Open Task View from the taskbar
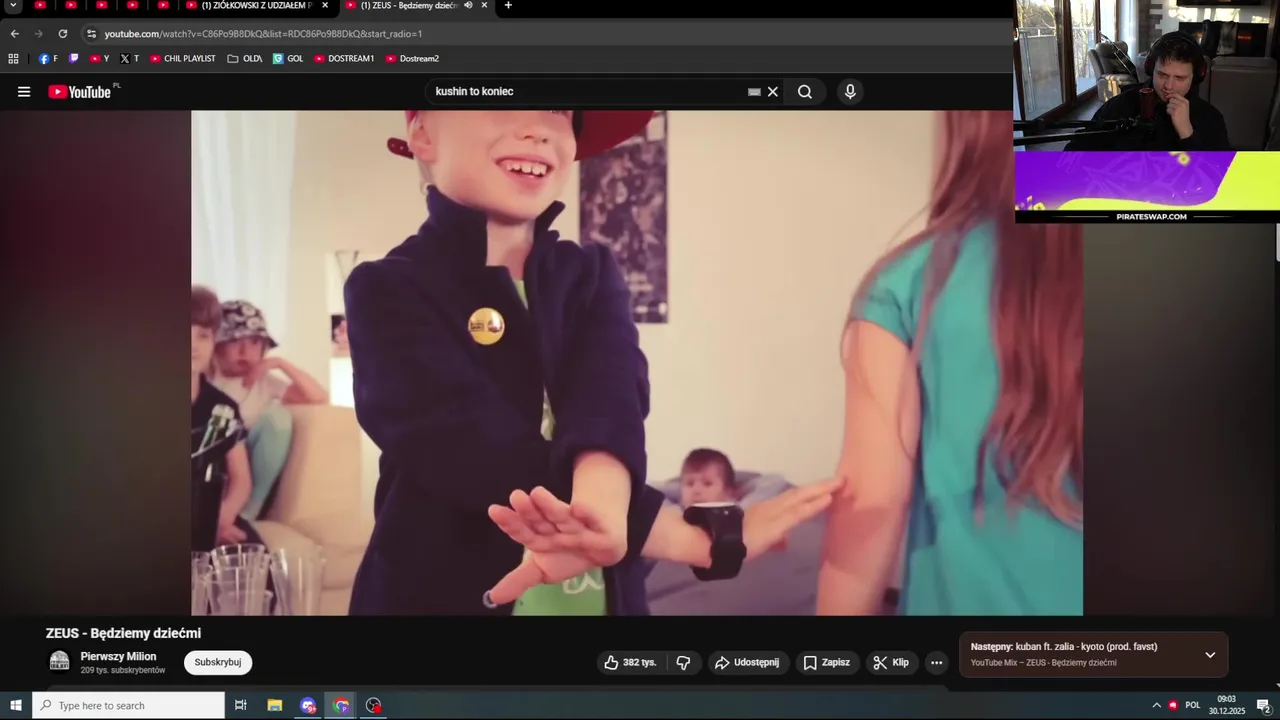The width and height of the screenshot is (1280, 720). point(241,706)
